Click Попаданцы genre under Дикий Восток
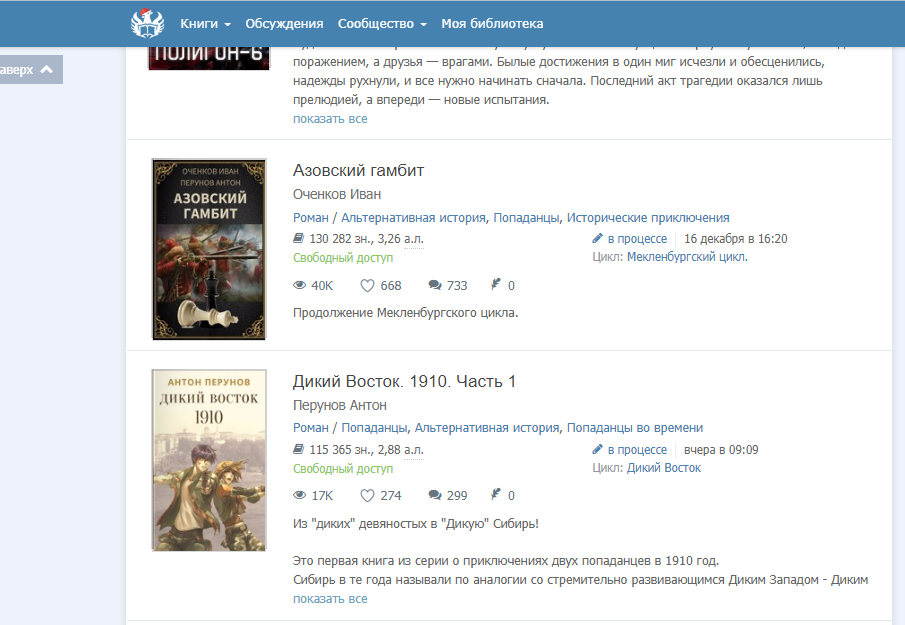Image resolution: width=905 pixels, height=625 pixels. point(374,428)
